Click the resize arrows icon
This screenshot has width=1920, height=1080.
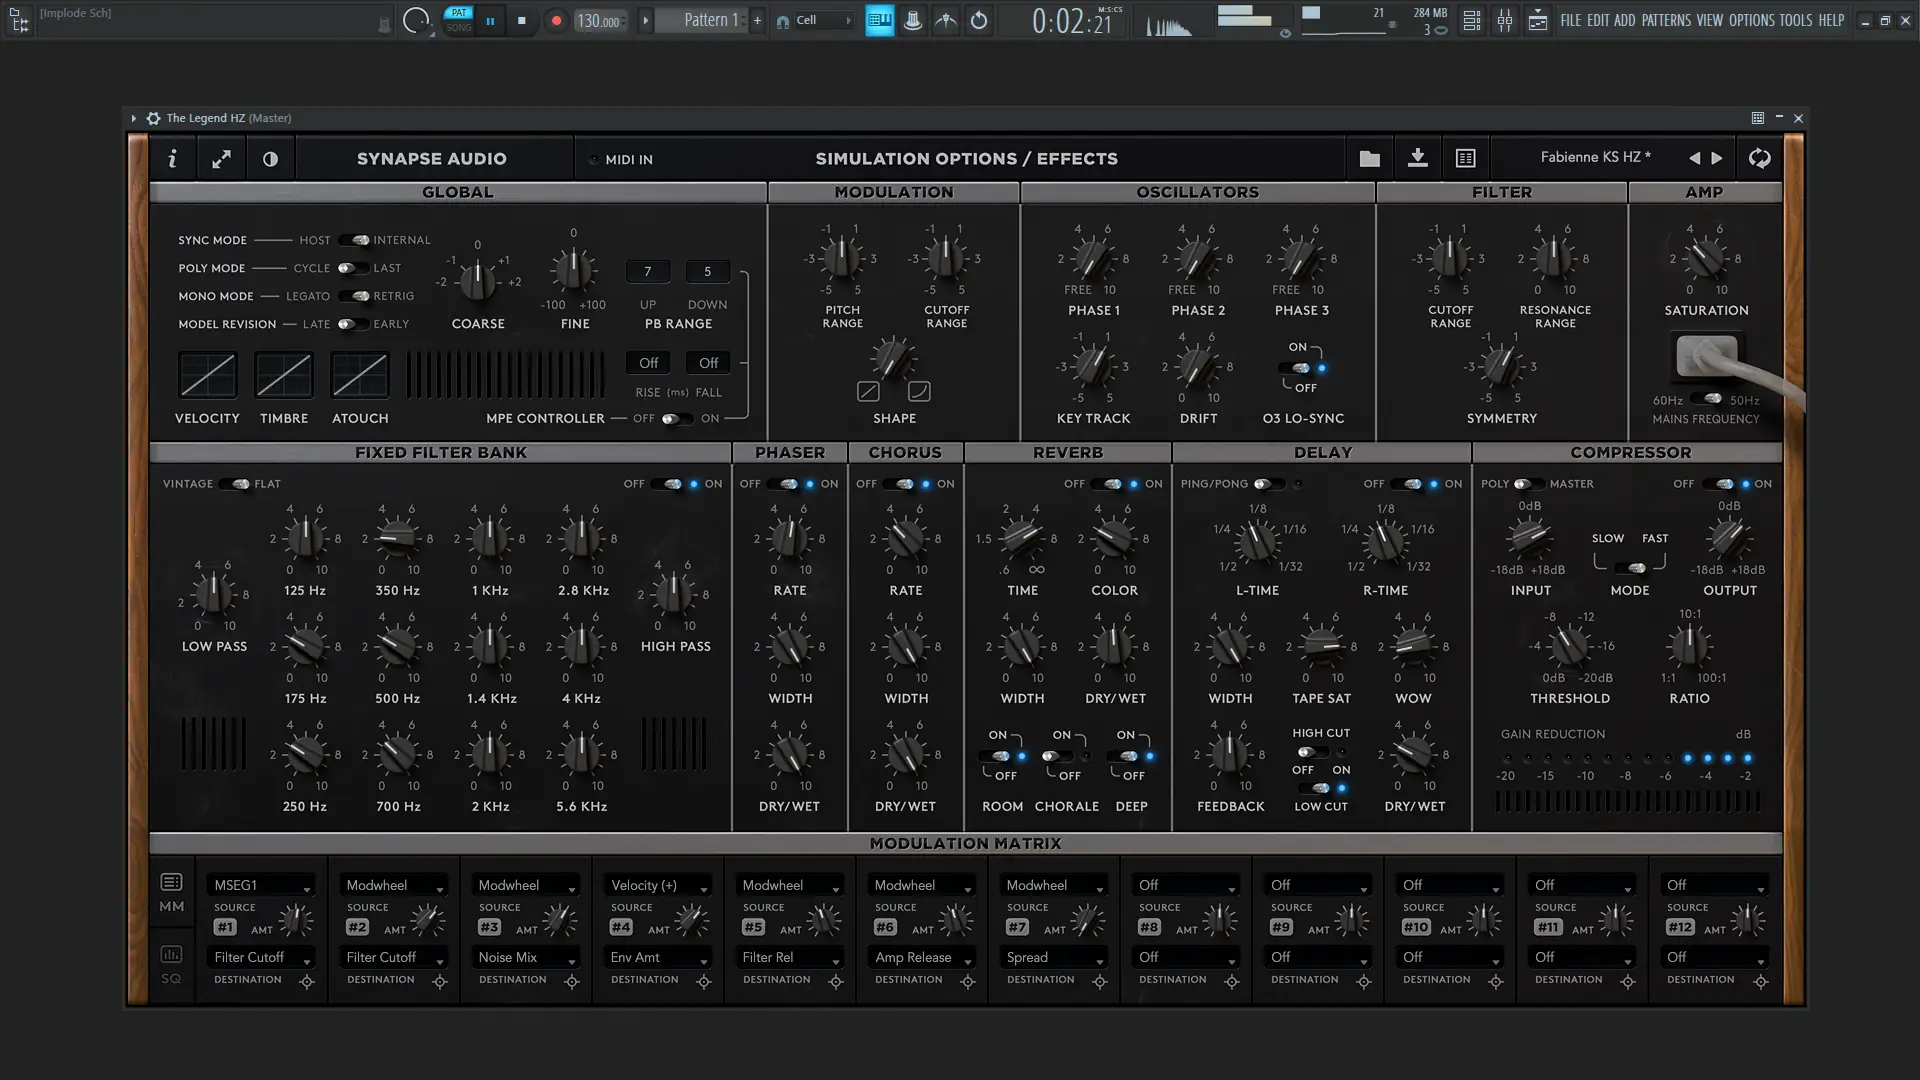coord(221,158)
